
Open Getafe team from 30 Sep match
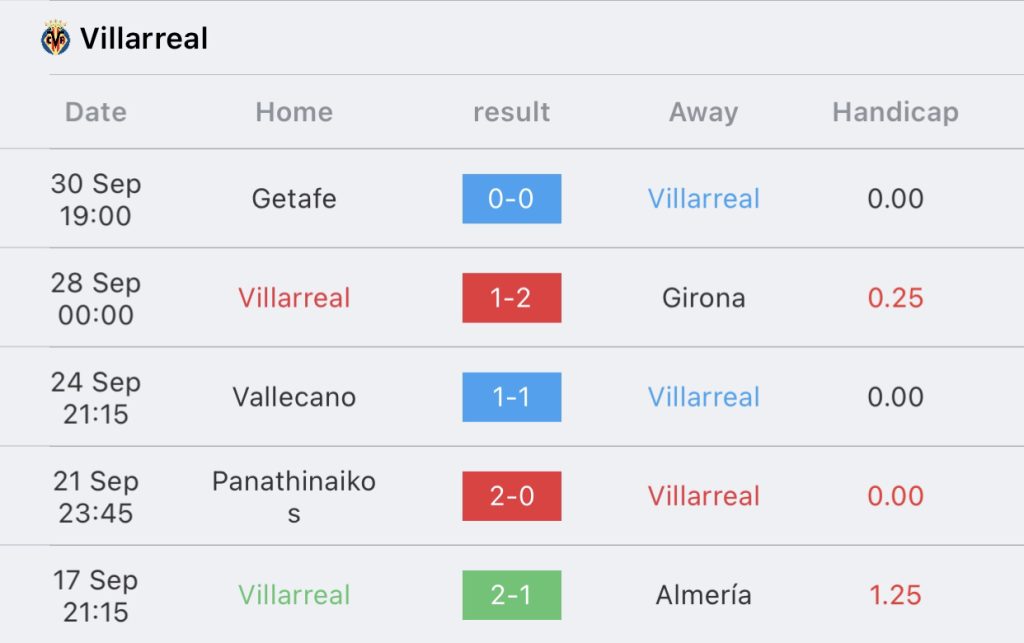[x=294, y=198]
